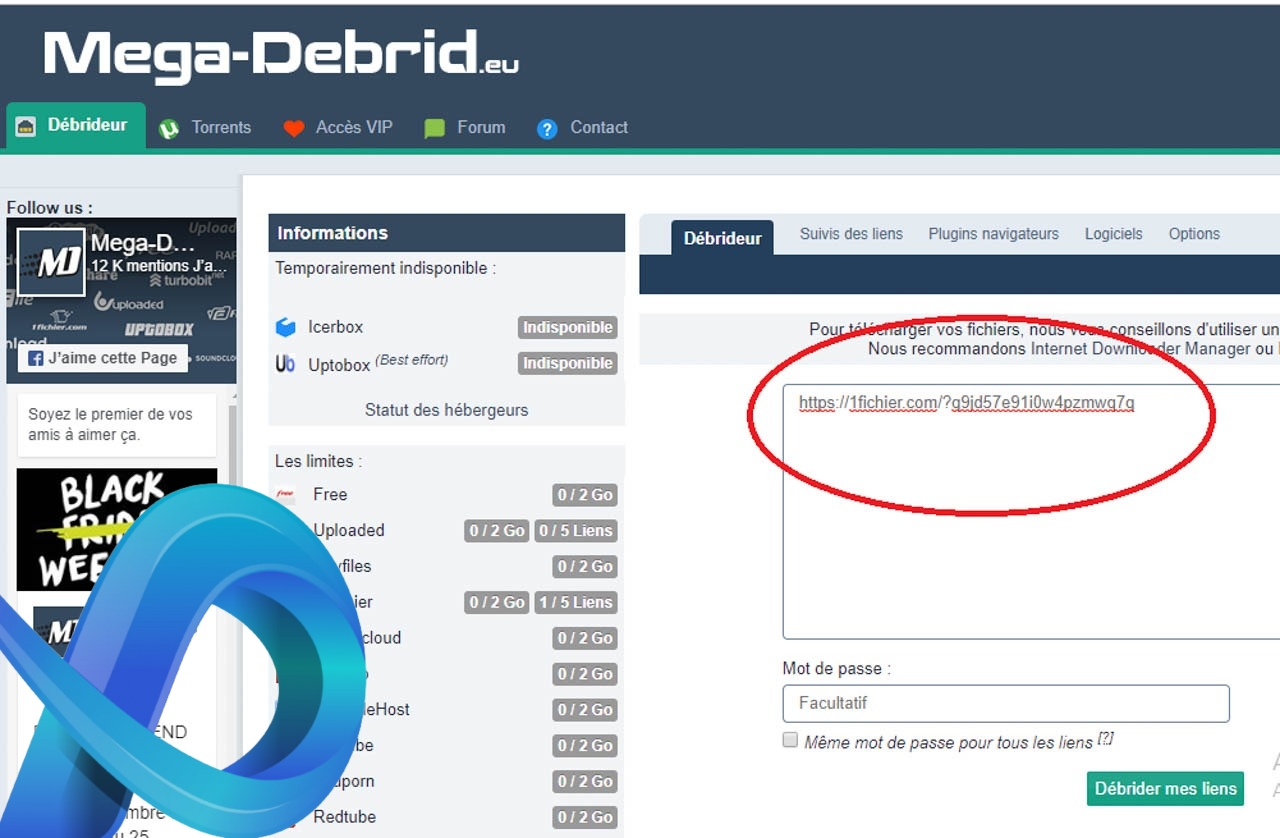Click the Mot de passe Facultatif field
The image size is (1280, 838).
(x=1006, y=703)
